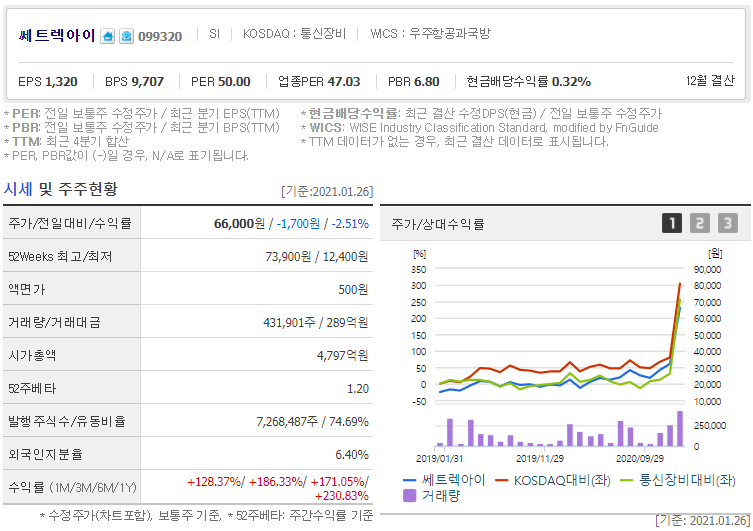Click the KOSDAQ : 통신장비 classification
Viewport: 753px width, 531px height.
pyautogui.click(x=294, y=34)
